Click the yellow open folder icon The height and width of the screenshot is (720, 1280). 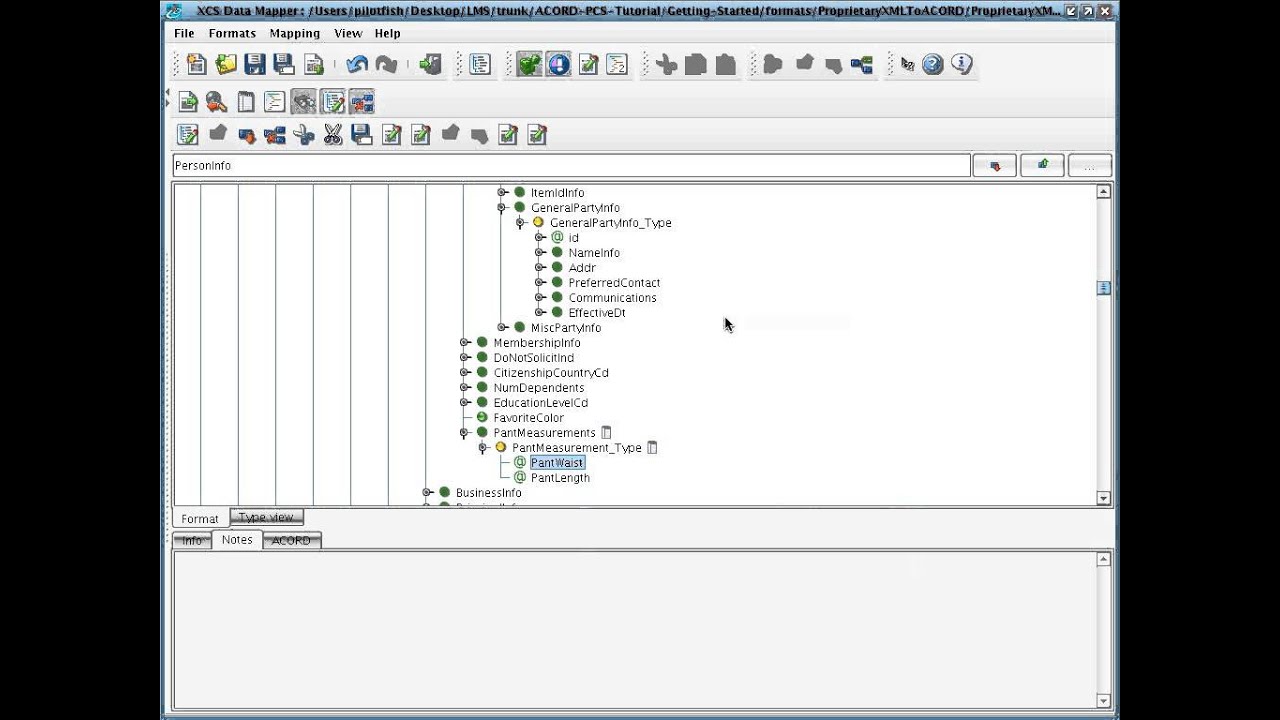[226, 64]
